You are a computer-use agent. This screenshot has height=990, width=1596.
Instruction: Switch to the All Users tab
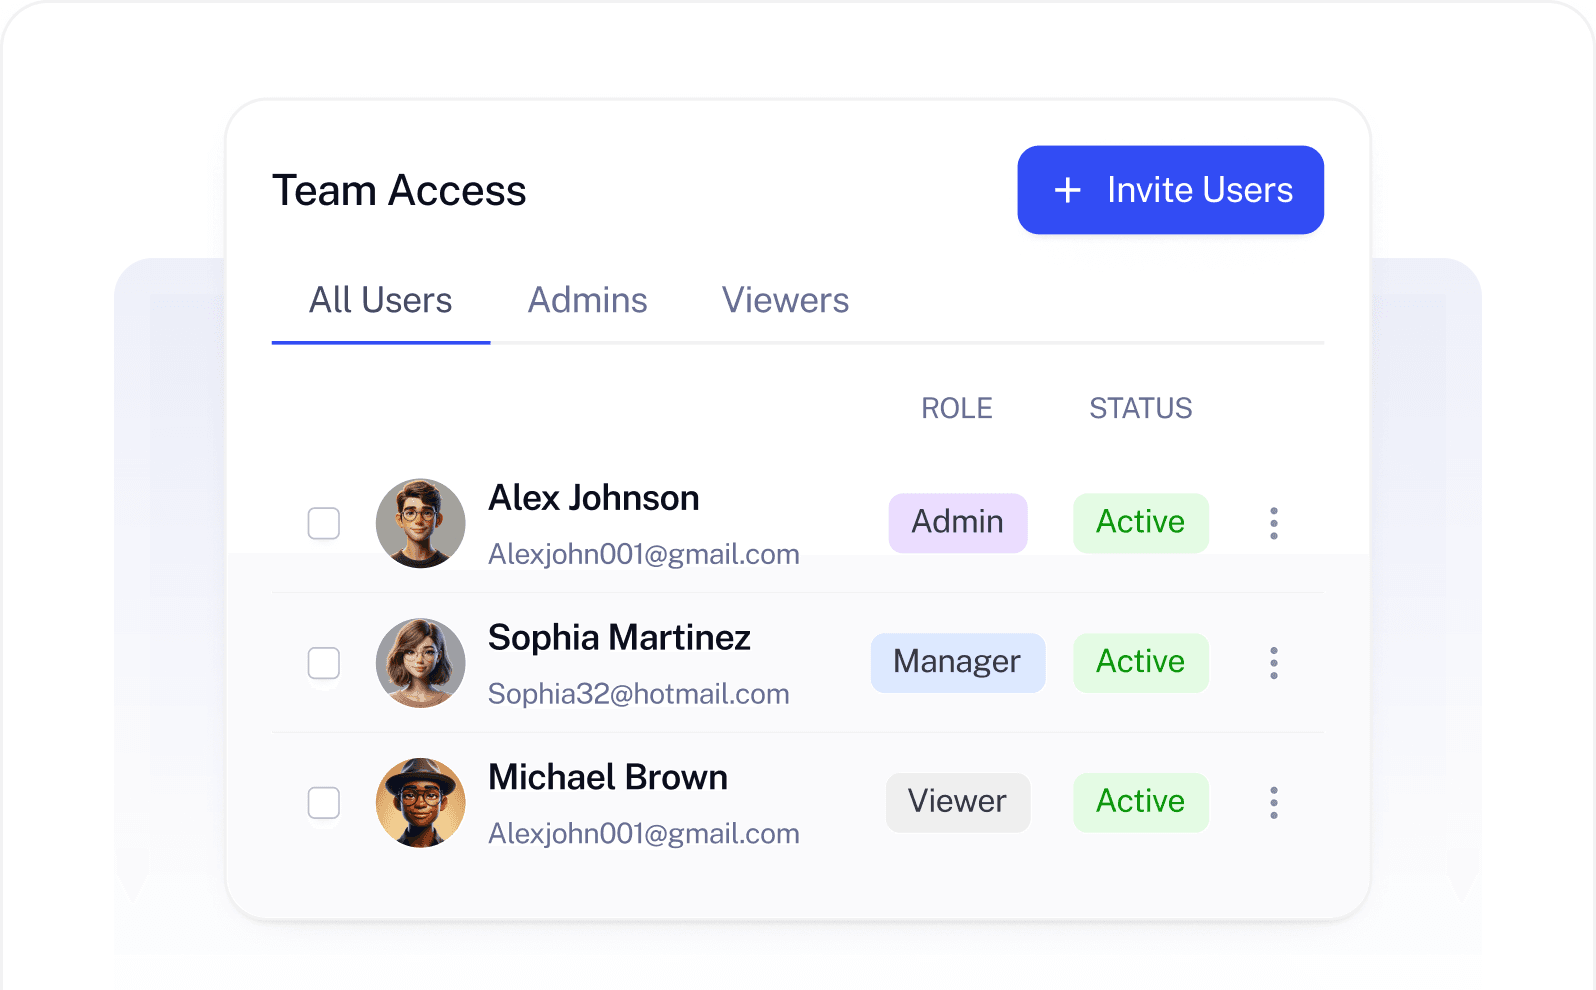tap(381, 301)
